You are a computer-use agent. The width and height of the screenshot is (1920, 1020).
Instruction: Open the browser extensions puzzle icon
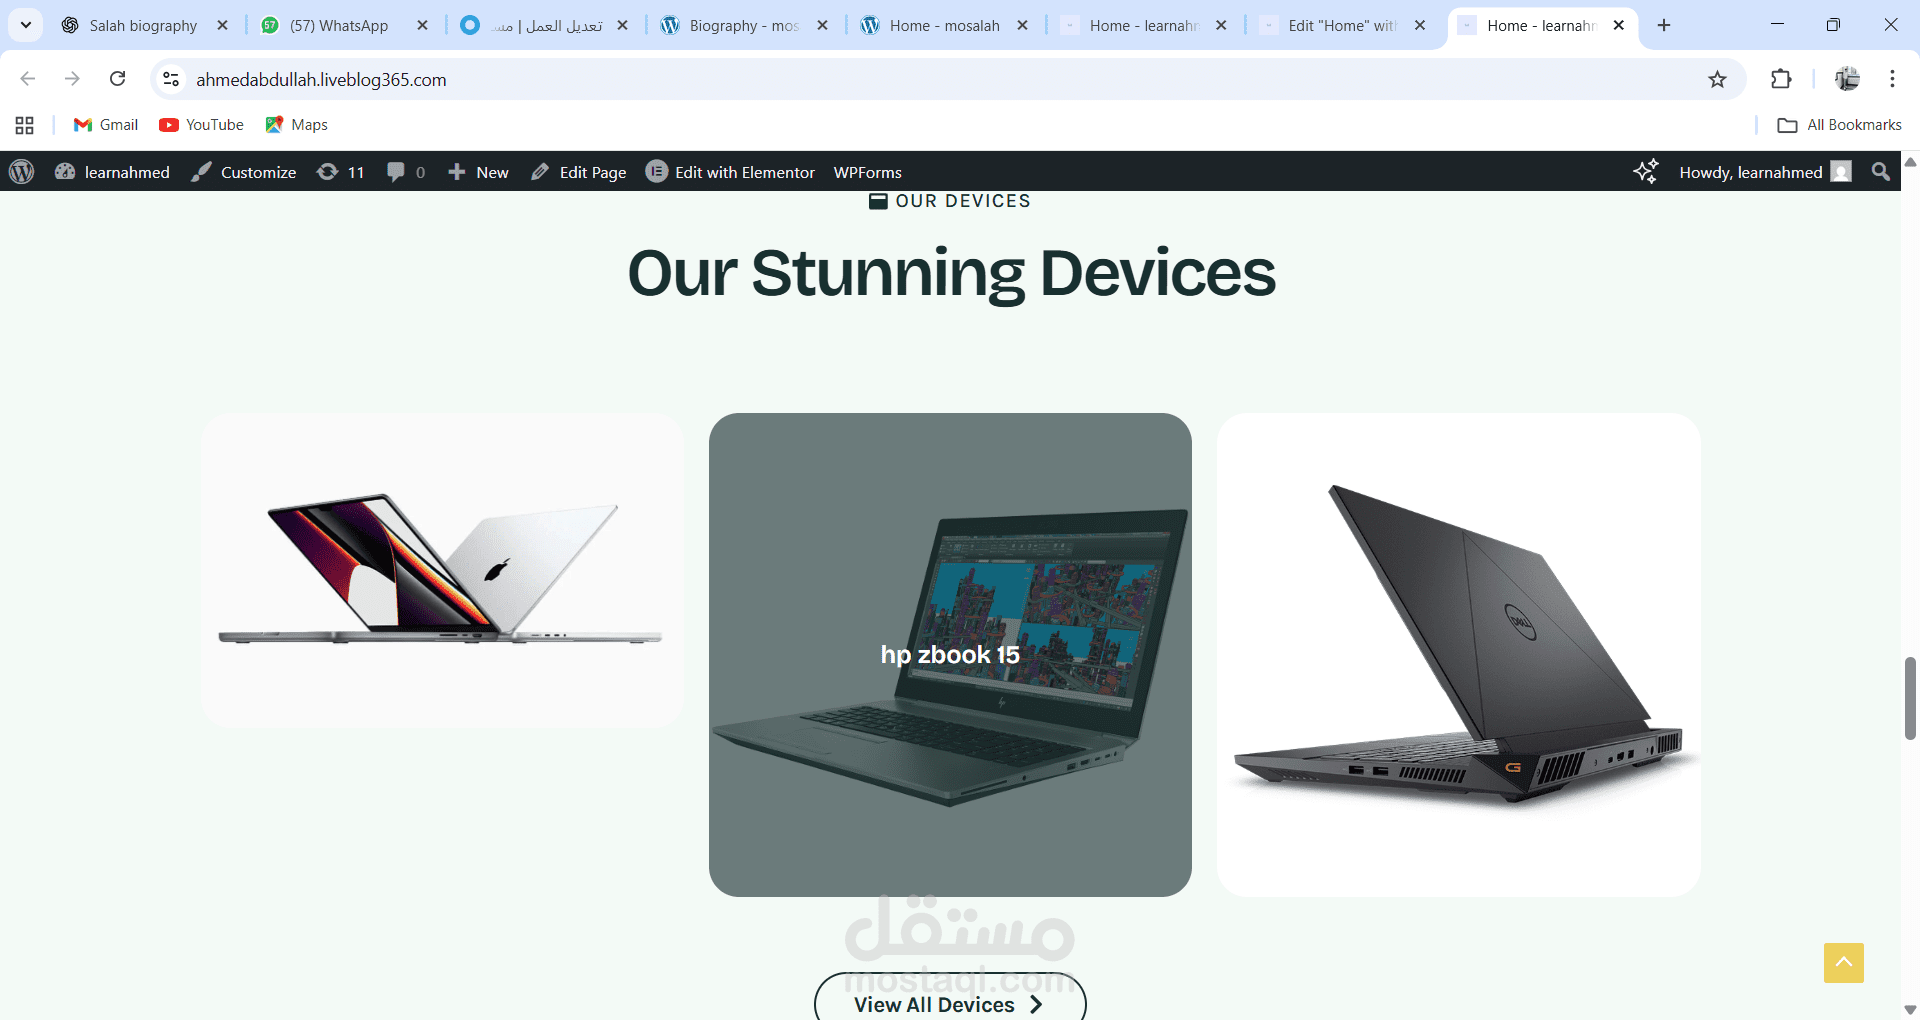click(x=1781, y=79)
